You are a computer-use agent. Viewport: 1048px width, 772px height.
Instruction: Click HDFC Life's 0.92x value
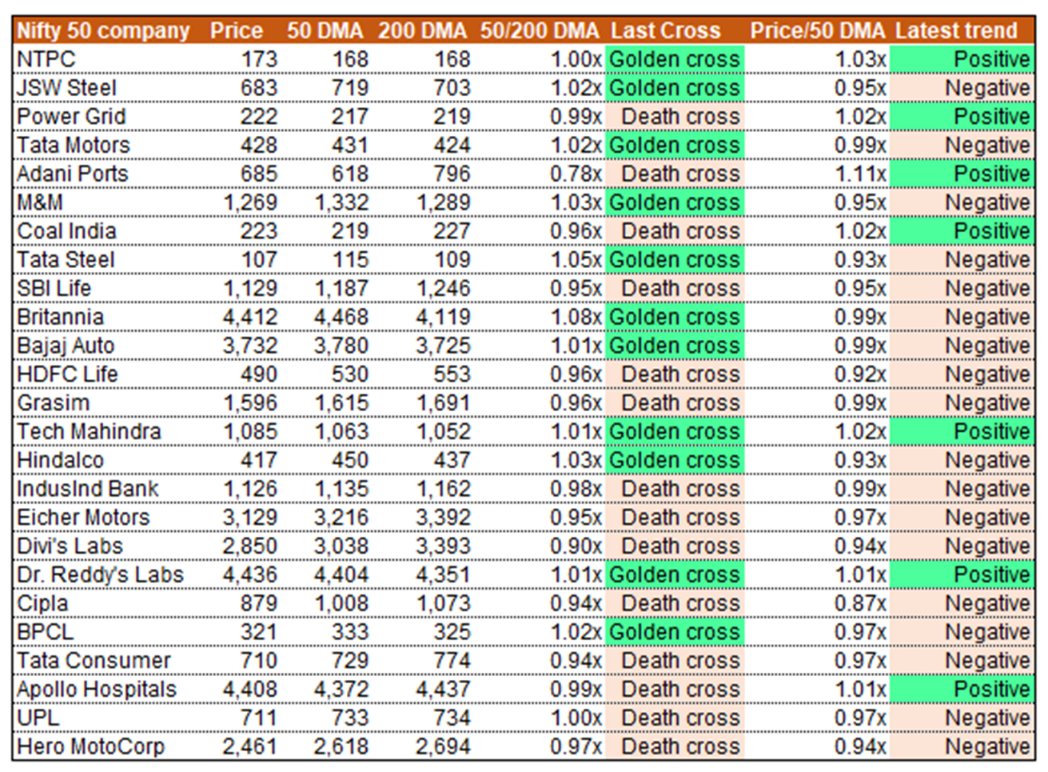tap(860, 375)
